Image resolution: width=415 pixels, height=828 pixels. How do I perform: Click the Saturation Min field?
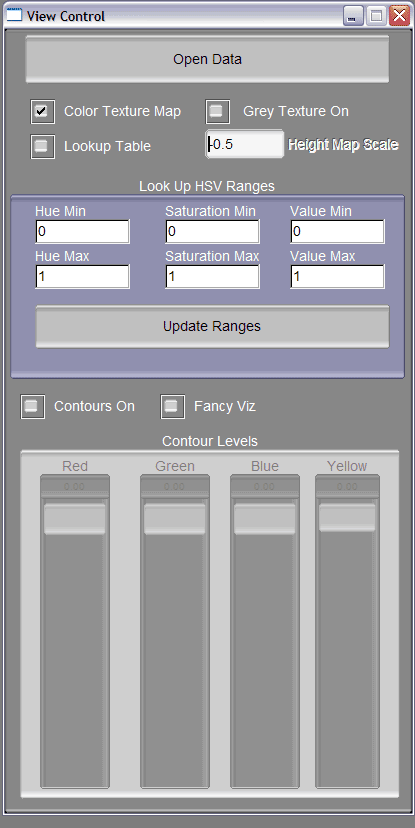[x=212, y=231]
